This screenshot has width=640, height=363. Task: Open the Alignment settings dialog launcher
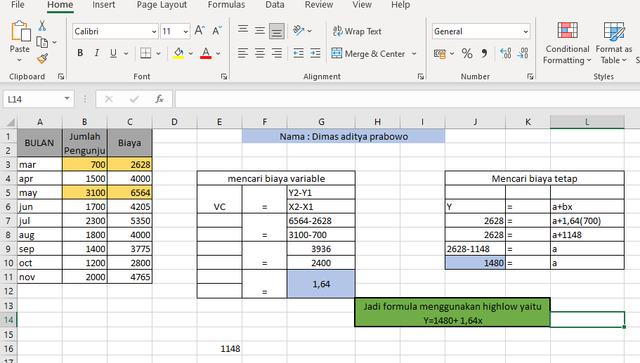pyautogui.click(x=420, y=76)
